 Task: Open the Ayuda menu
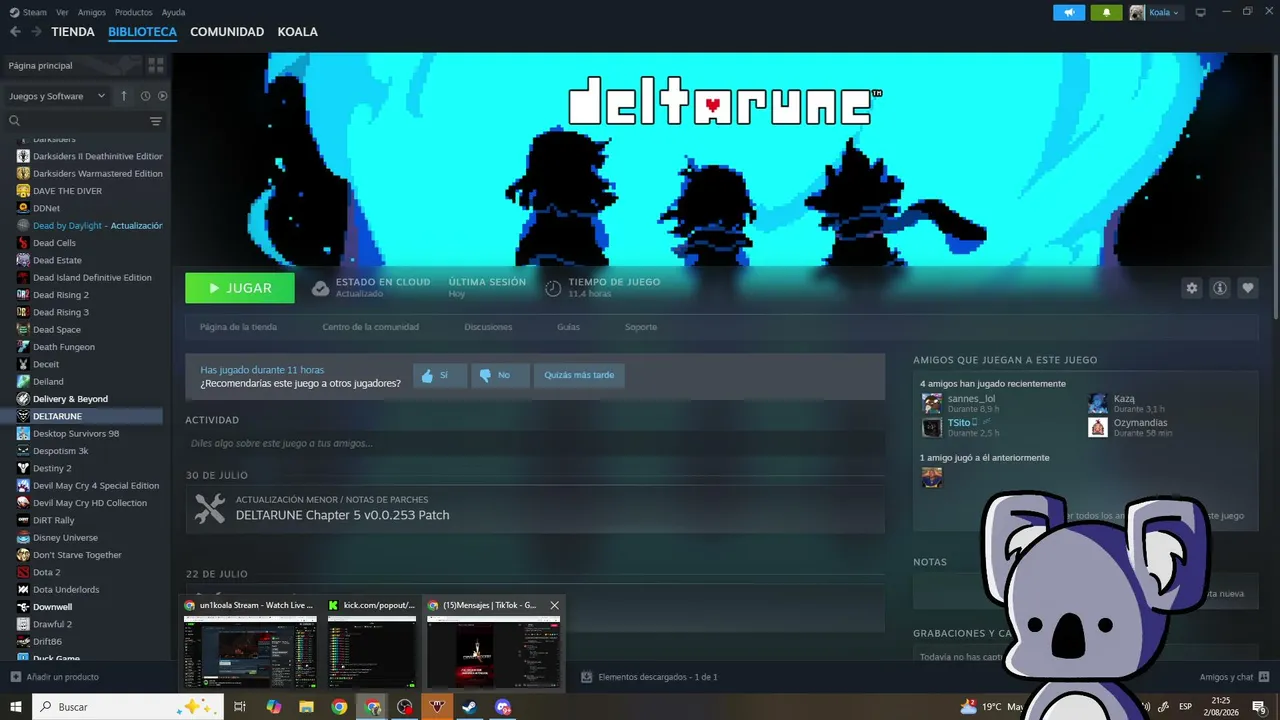coord(173,12)
